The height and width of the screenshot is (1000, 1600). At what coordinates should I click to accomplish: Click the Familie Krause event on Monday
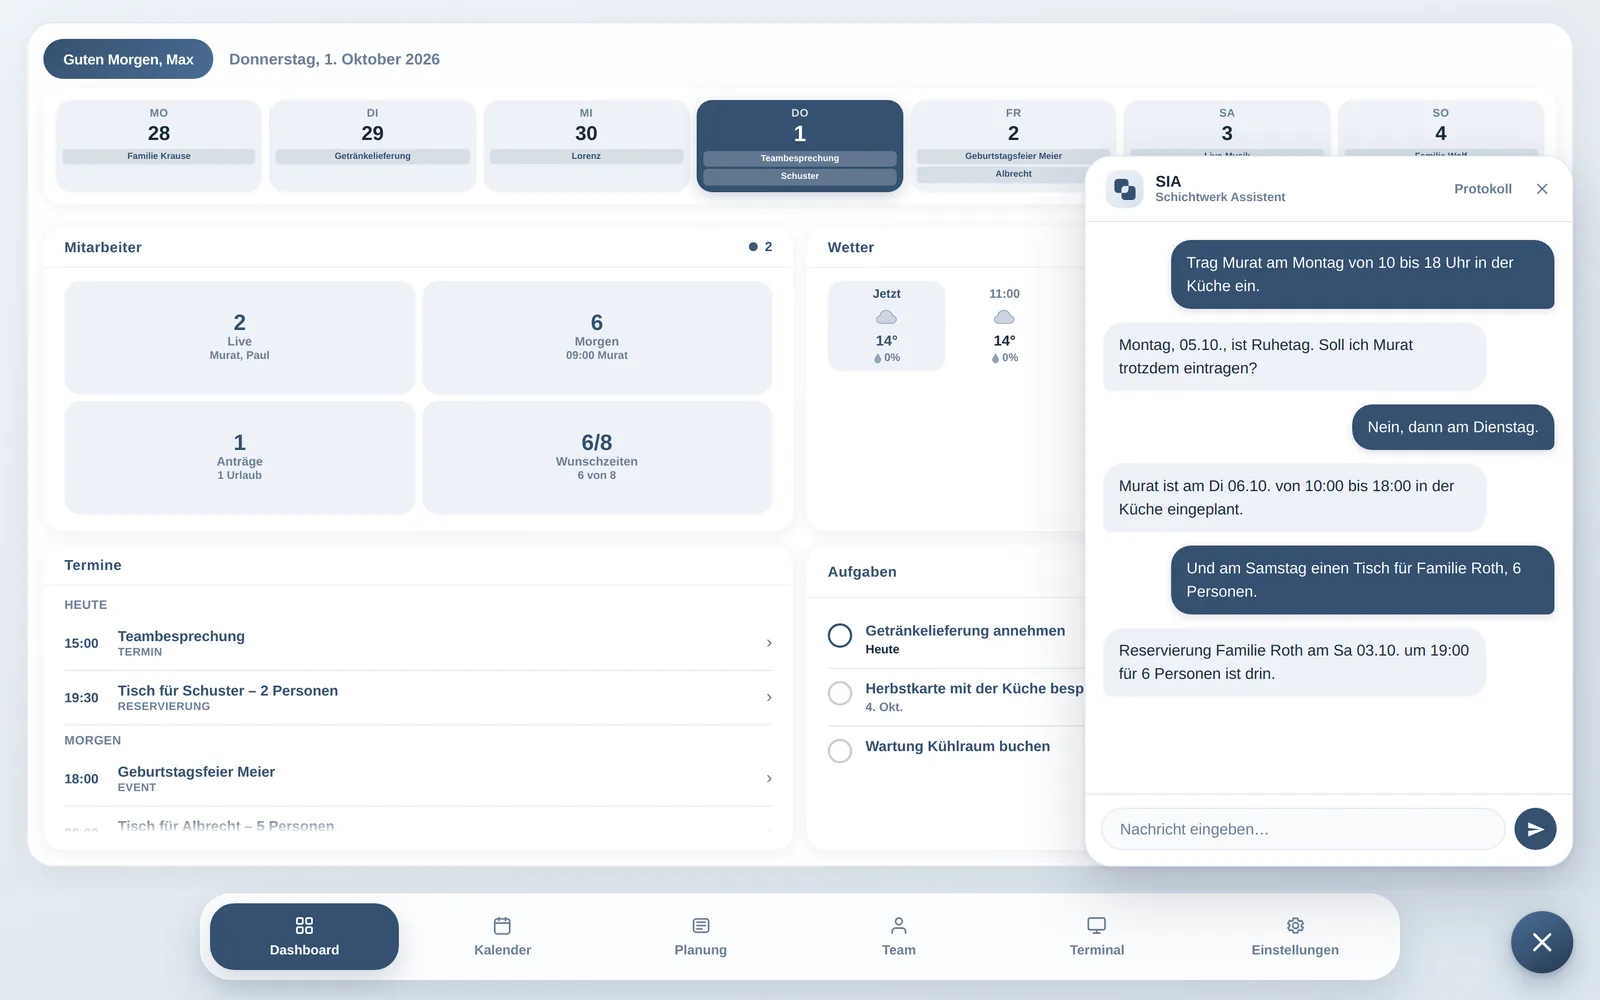158,156
